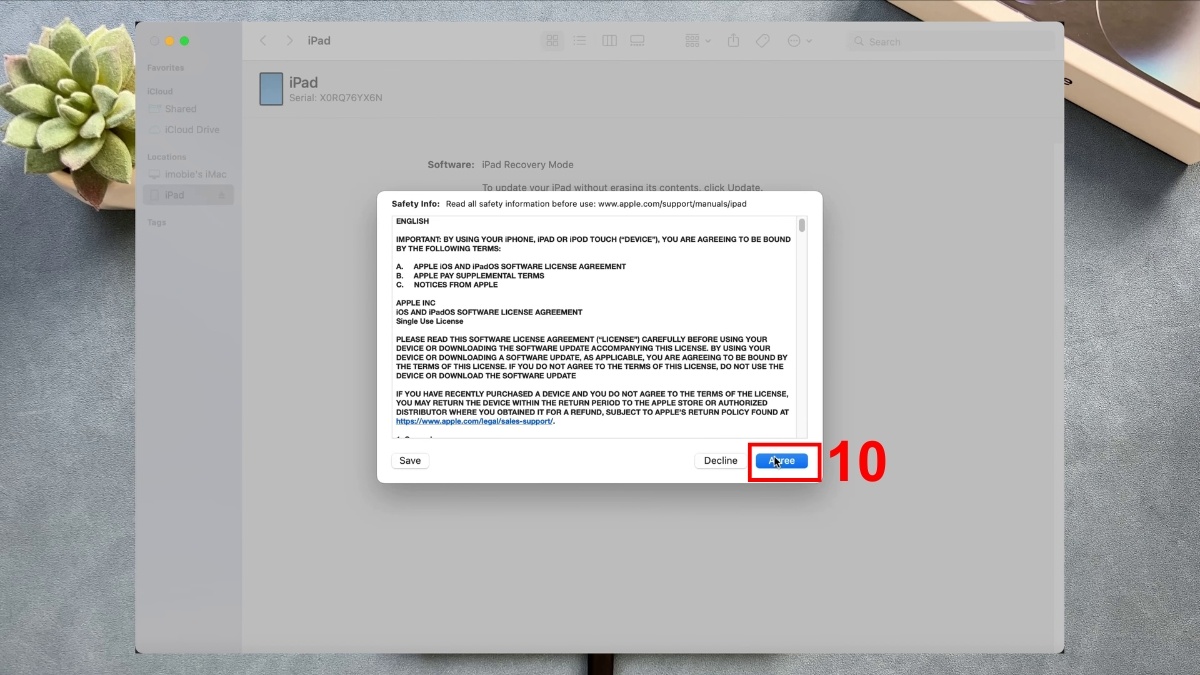Click the Favorites sidebar heading
The width and height of the screenshot is (1200, 675).
tap(165, 68)
